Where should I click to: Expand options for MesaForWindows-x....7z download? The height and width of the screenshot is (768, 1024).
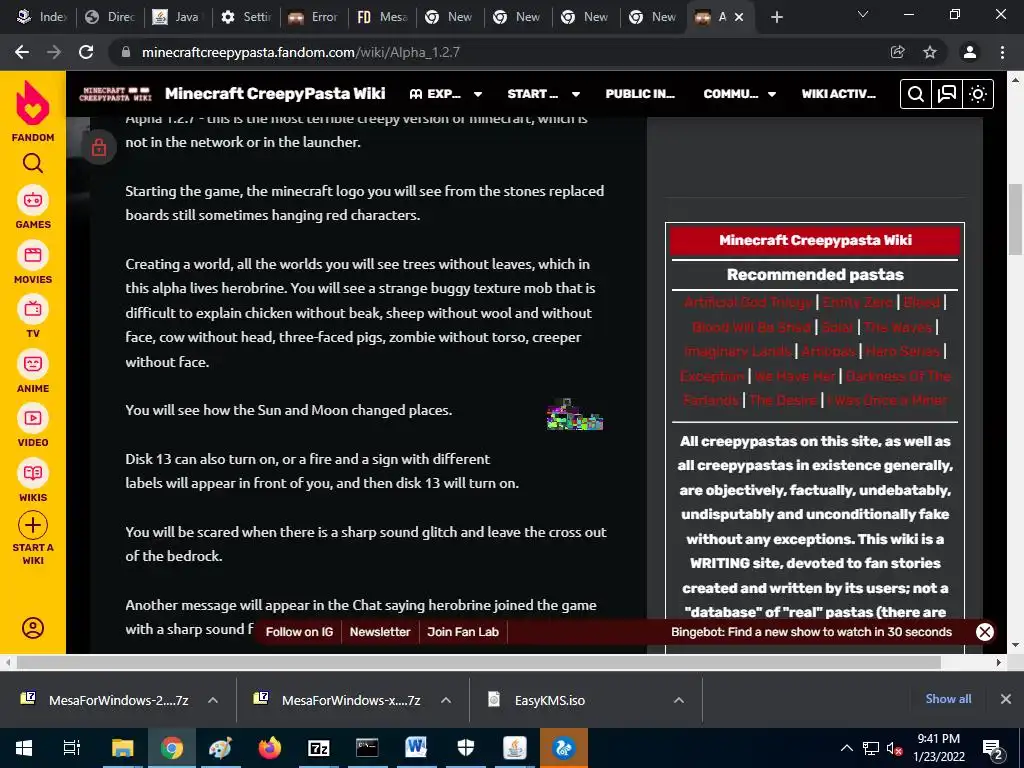(x=446, y=700)
